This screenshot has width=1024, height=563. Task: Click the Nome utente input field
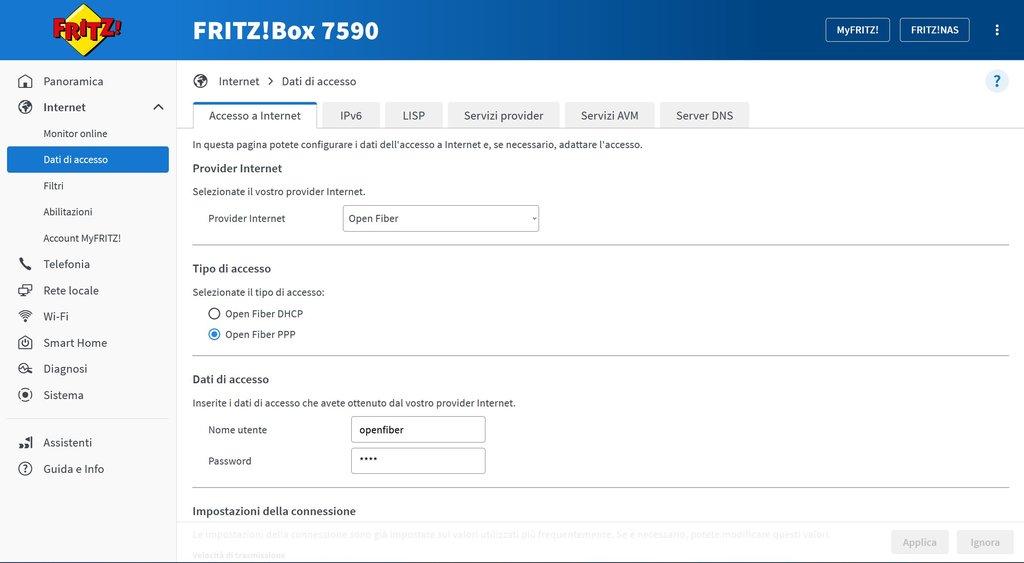(x=418, y=430)
